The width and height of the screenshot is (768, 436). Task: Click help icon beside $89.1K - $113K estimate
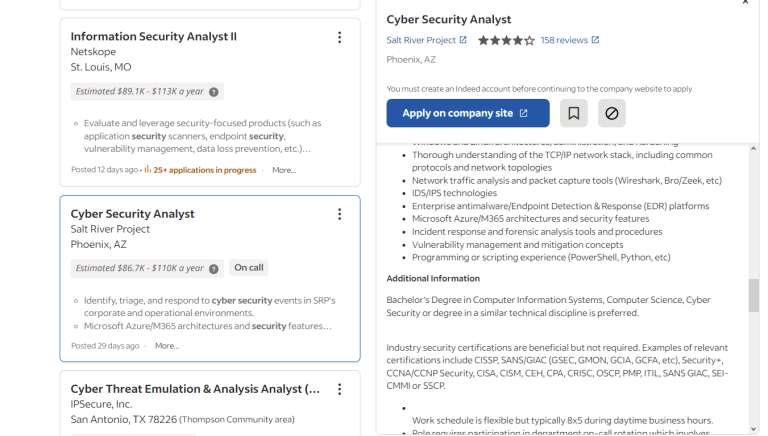(214, 92)
